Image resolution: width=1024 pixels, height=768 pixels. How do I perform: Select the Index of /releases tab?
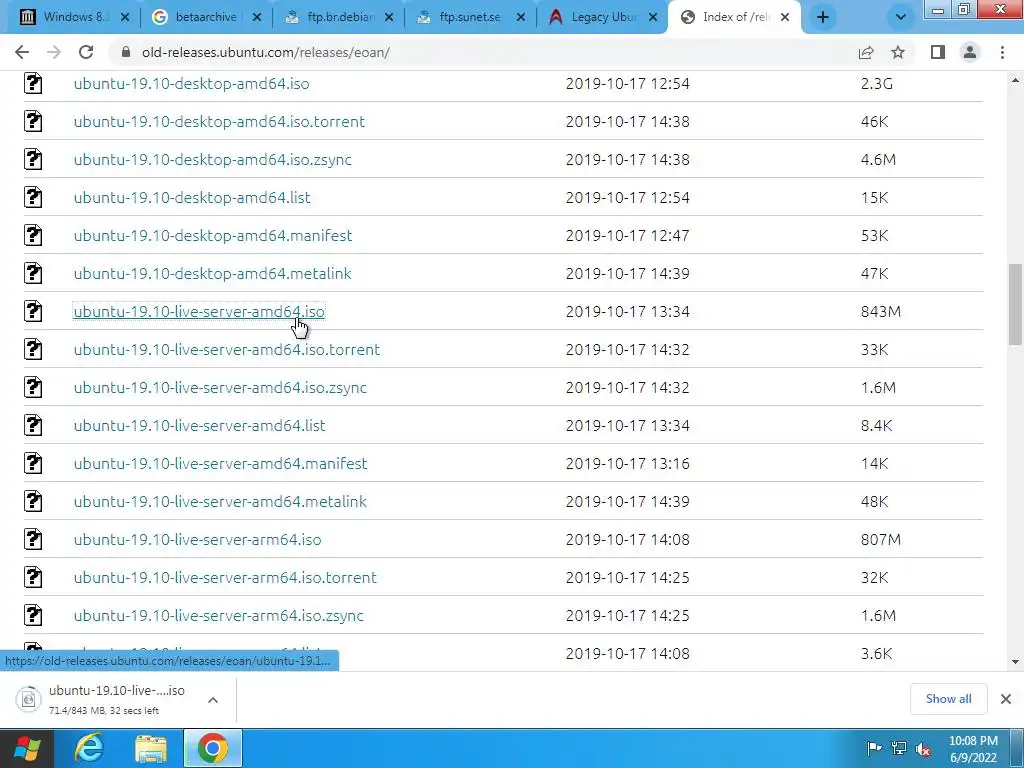tap(733, 17)
